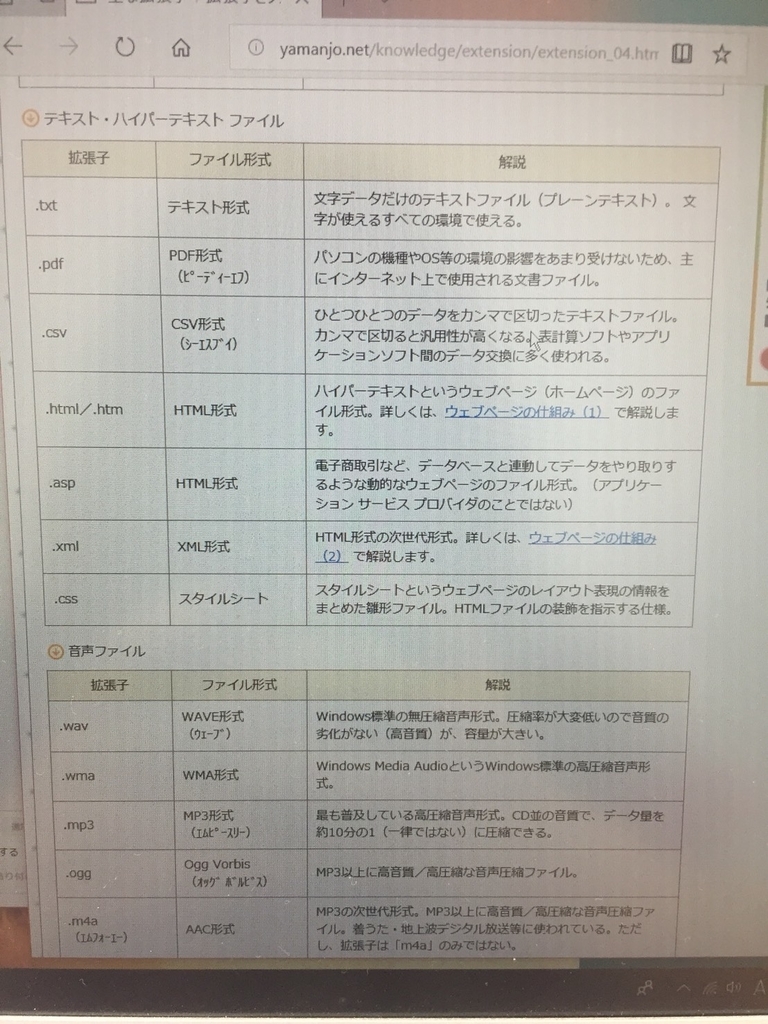
Task: Click the テキスト・ハイパーテキスト ファイル heading icon
Action: (31, 118)
